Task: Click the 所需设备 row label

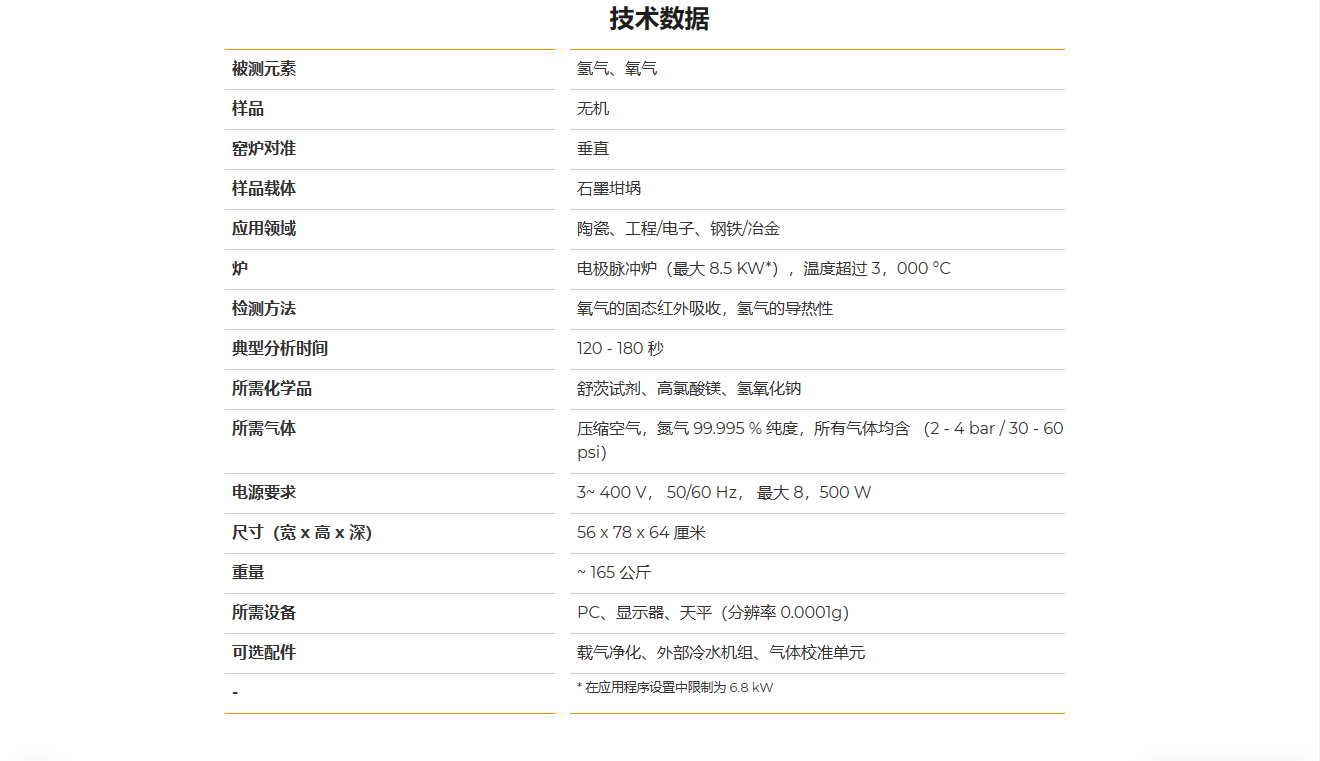Action: (264, 613)
